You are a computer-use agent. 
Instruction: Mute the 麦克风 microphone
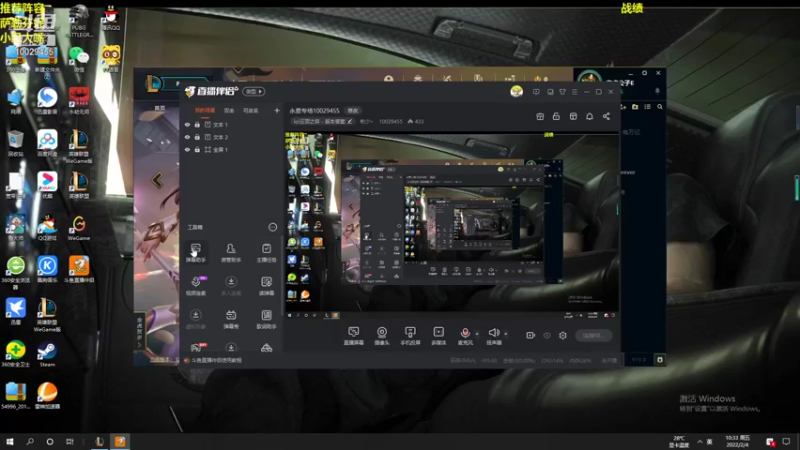465,336
